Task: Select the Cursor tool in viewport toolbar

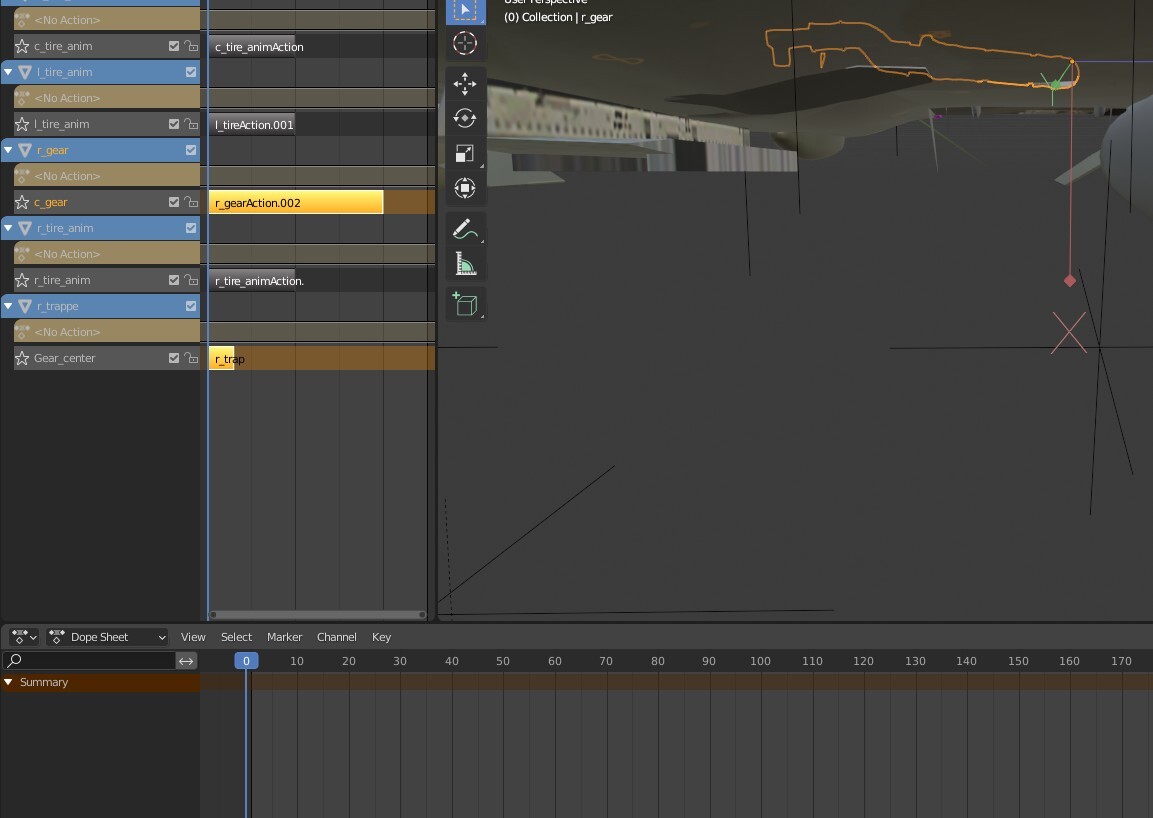Action: (465, 43)
